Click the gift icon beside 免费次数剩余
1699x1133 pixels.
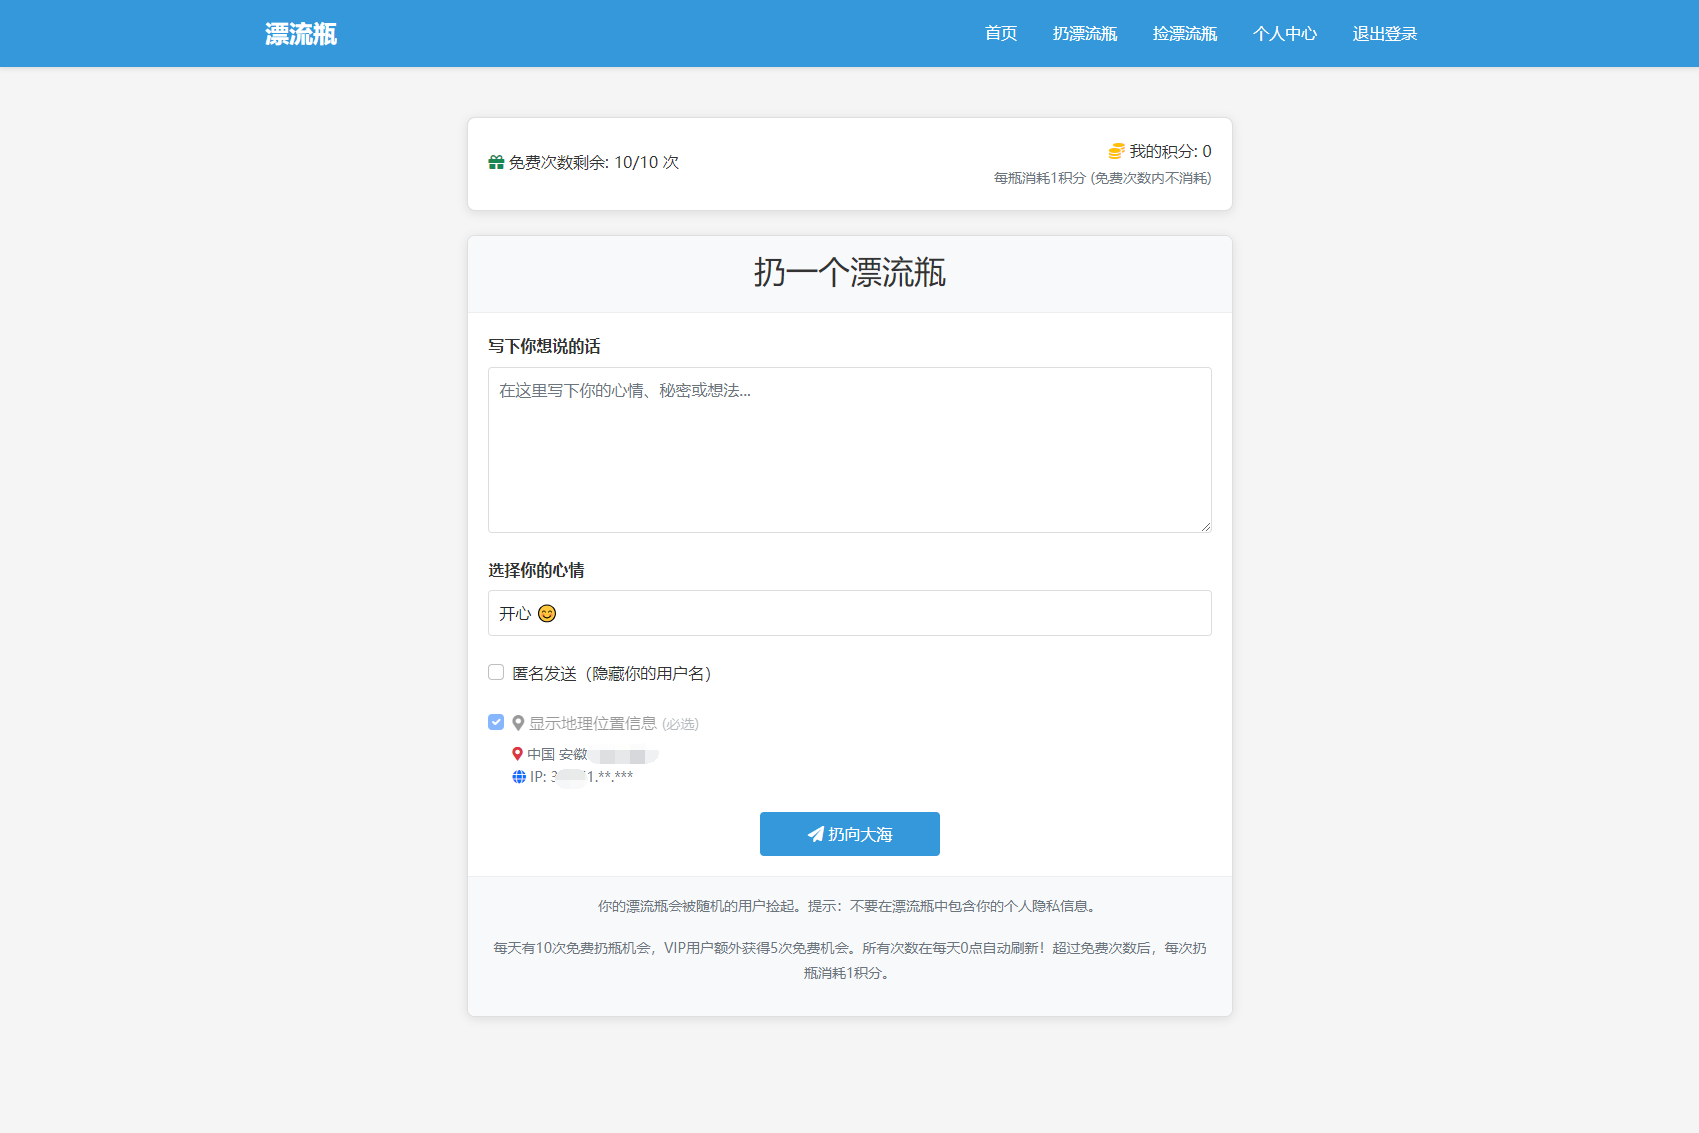(495, 161)
